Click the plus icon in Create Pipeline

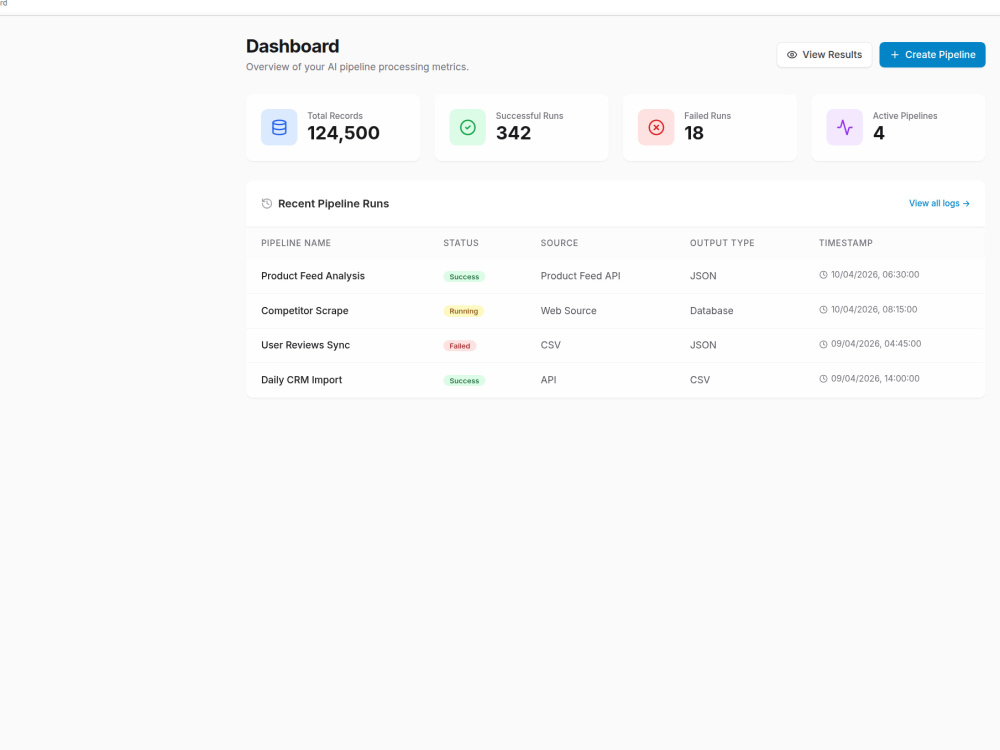[894, 55]
